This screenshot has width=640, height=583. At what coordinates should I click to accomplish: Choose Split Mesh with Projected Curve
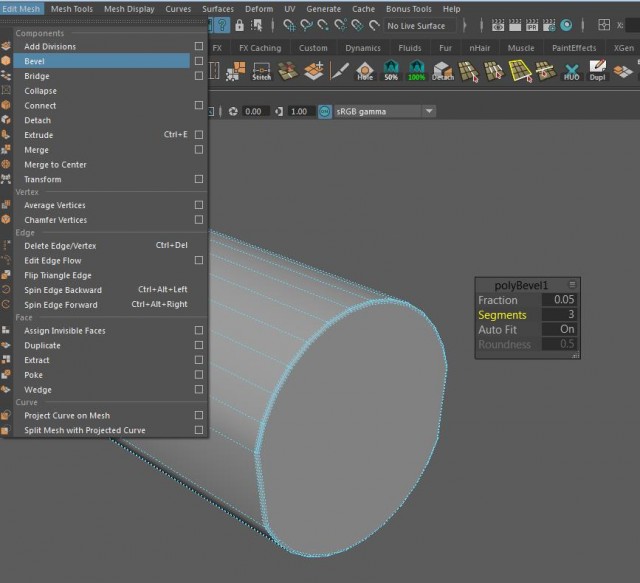[102, 430]
